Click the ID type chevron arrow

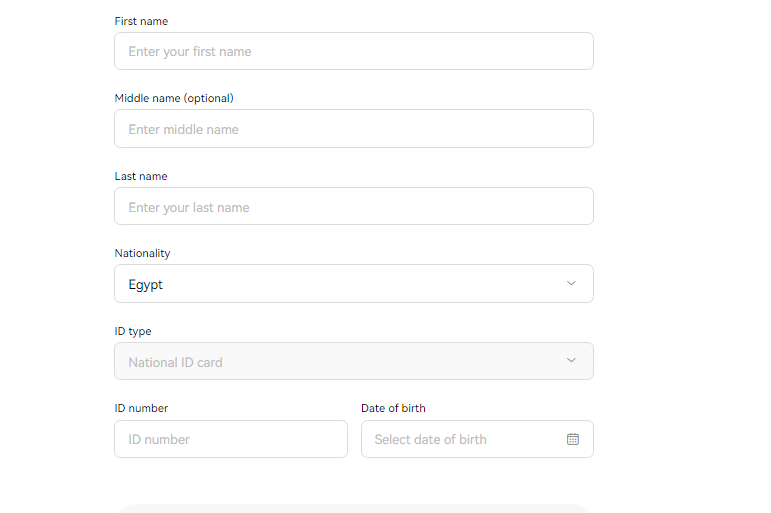(571, 361)
